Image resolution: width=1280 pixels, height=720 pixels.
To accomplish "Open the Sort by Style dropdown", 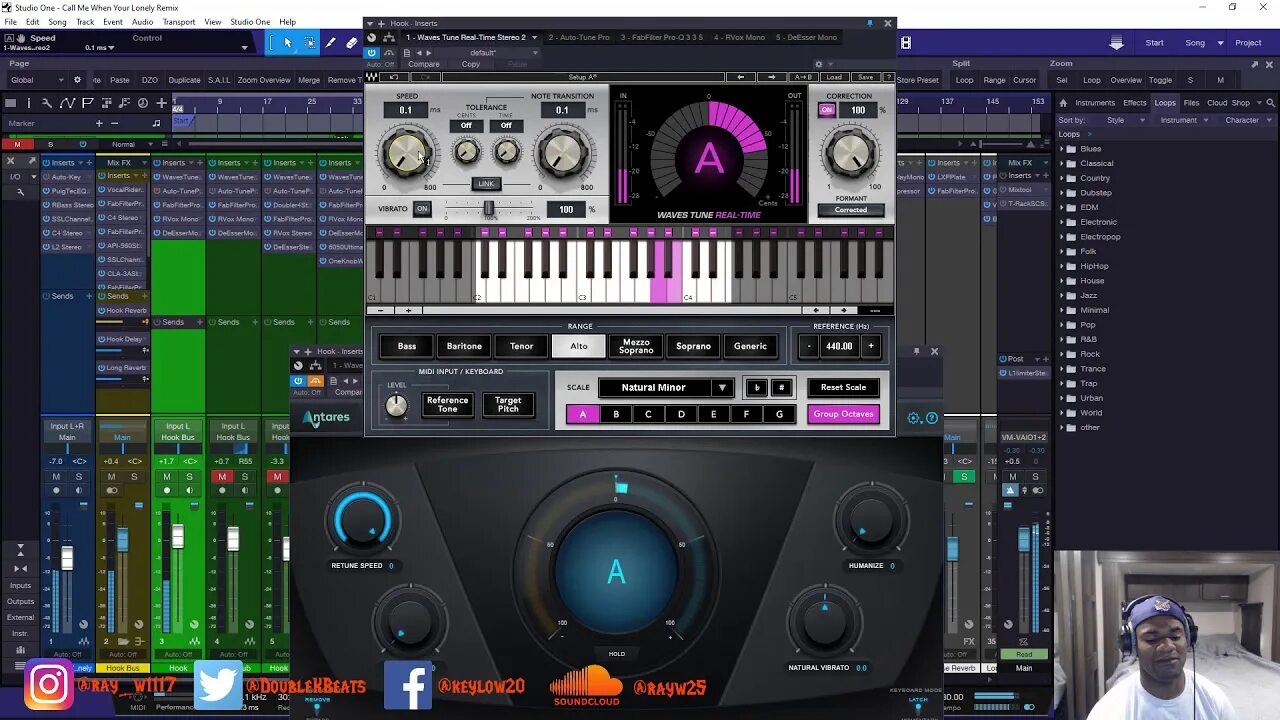I will pos(1123,120).
